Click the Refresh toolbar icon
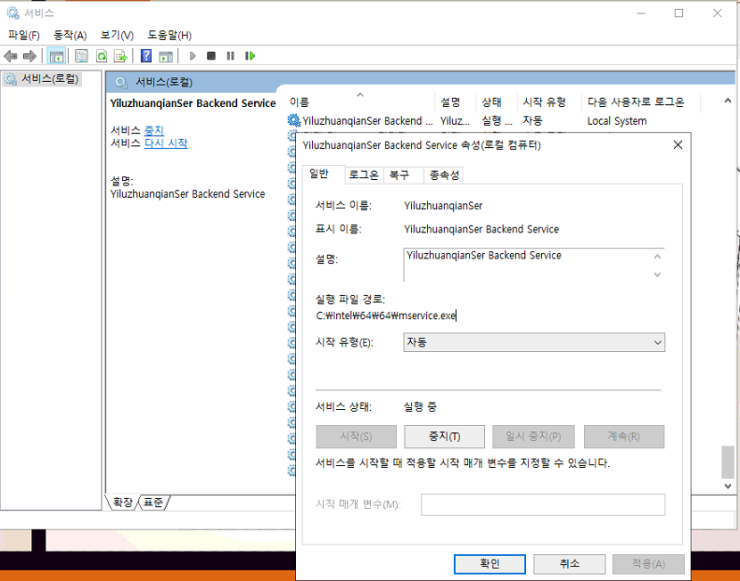 click(x=101, y=56)
